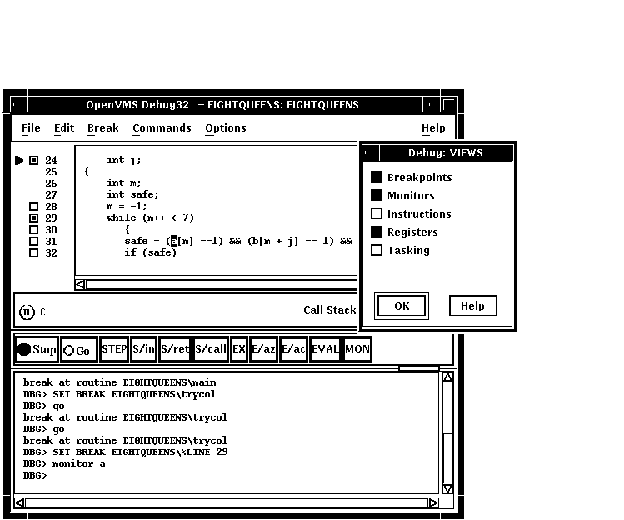
Task: Click the EVAL evaluate button
Action: pyautogui.click(x=325, y=350)
